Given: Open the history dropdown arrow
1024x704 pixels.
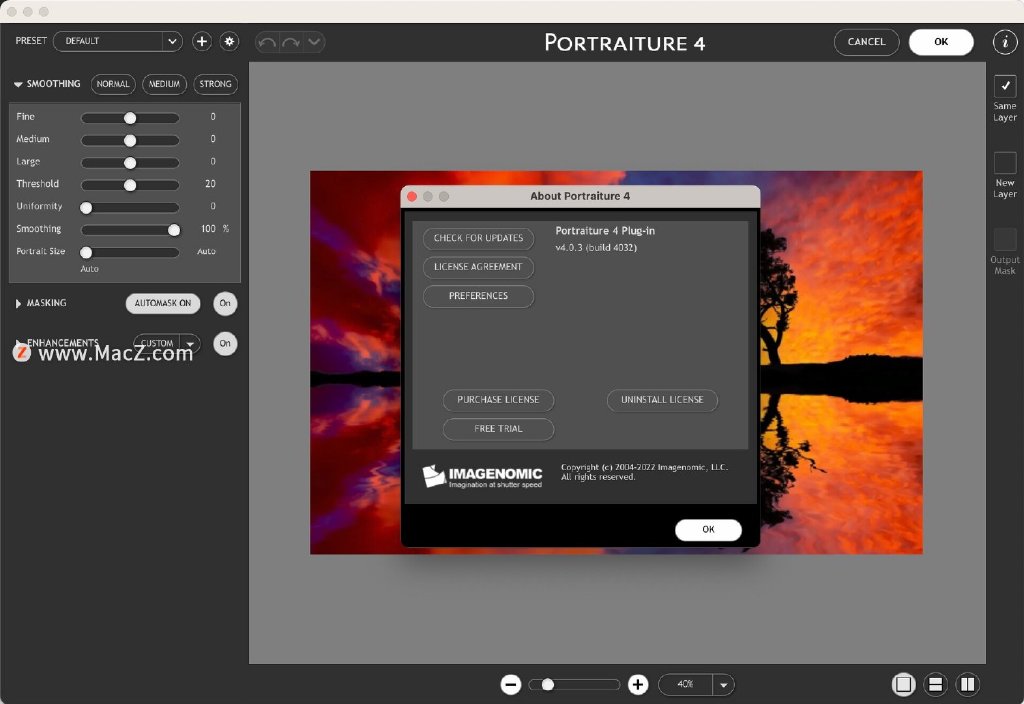Looking at the screenshot, I should pyautogui.click(x=314, y=42).
